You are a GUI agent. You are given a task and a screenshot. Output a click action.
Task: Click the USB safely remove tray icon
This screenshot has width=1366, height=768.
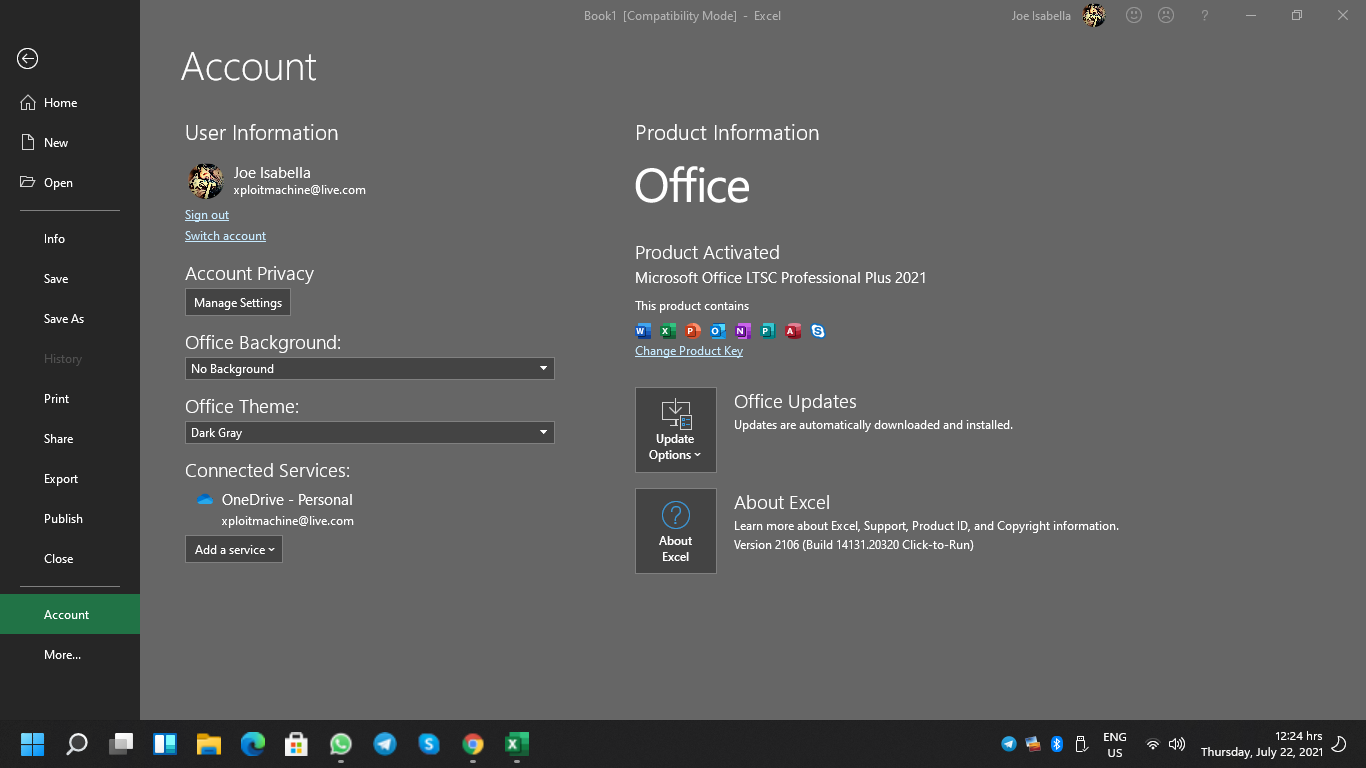[x=1081, y=744]
